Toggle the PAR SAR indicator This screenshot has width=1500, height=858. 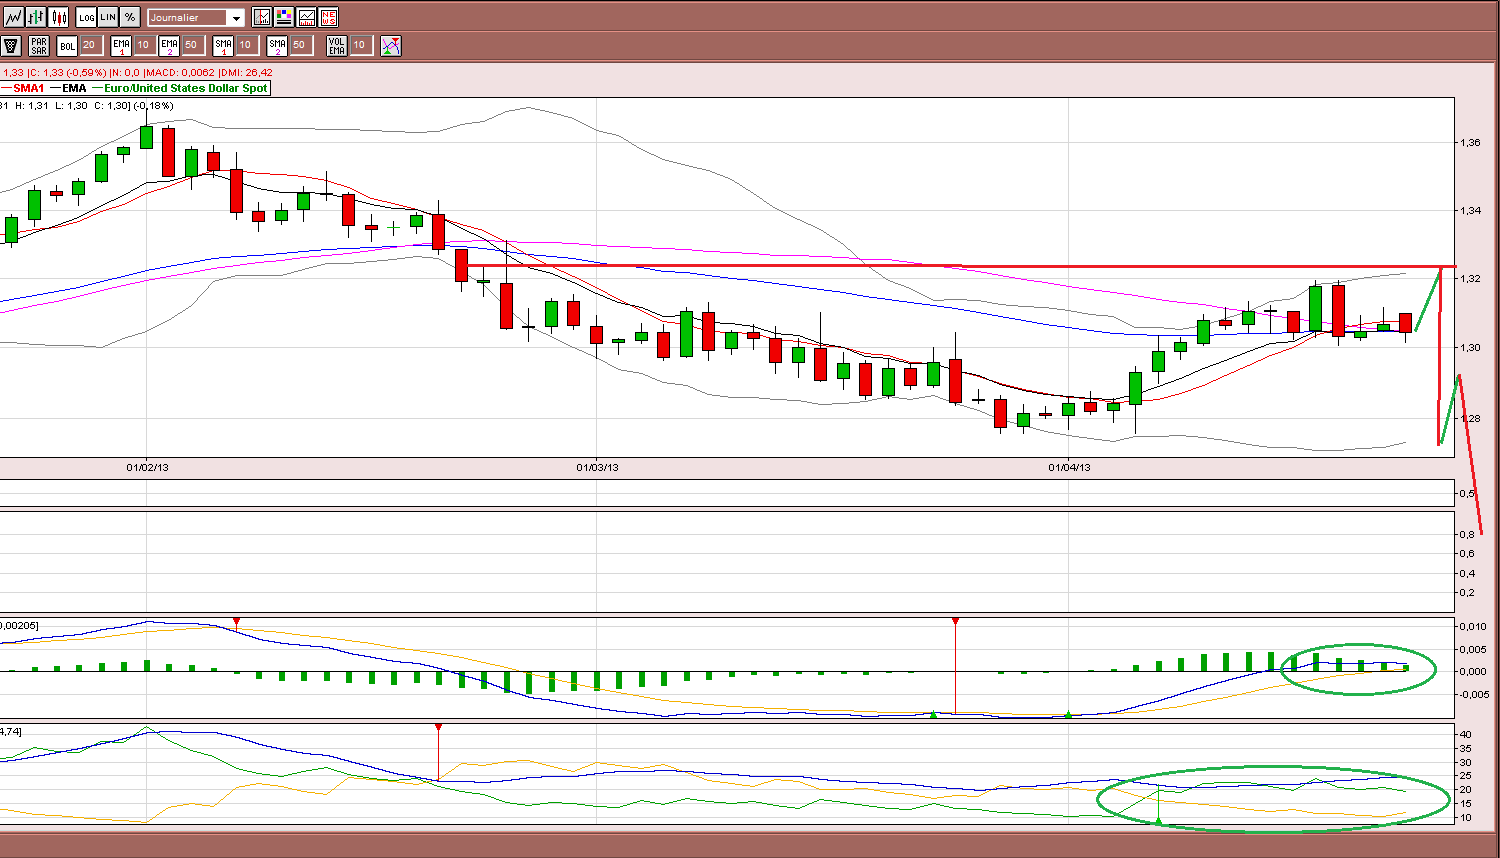click(39, 45)
